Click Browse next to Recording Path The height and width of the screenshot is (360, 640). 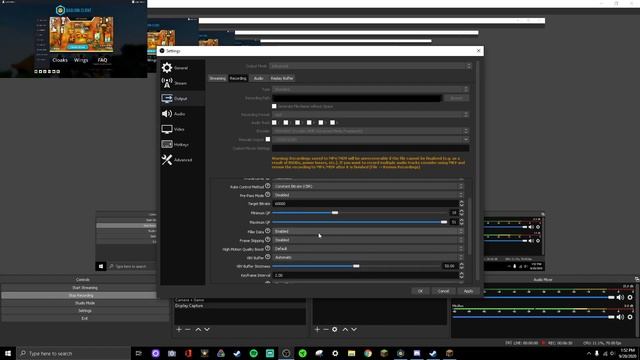coord(456,98)
